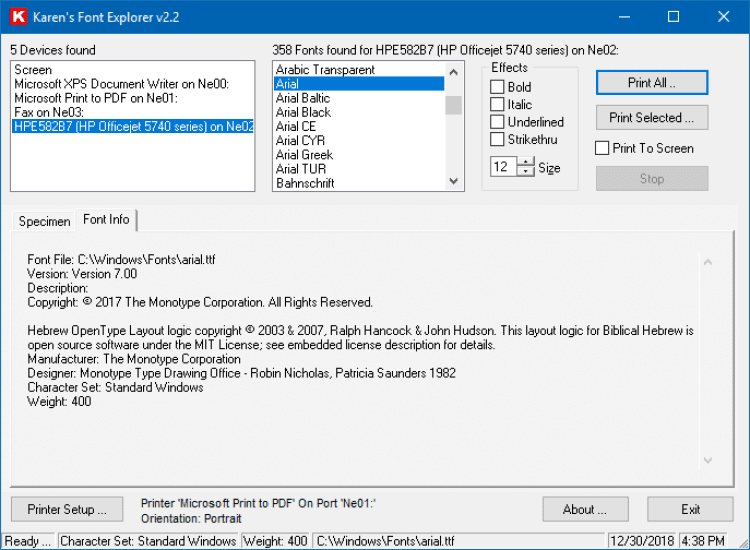Click the Karen's Font Explorer app icon
The width and height of the screenshot is (750, 550).
(x=17, y=16)
